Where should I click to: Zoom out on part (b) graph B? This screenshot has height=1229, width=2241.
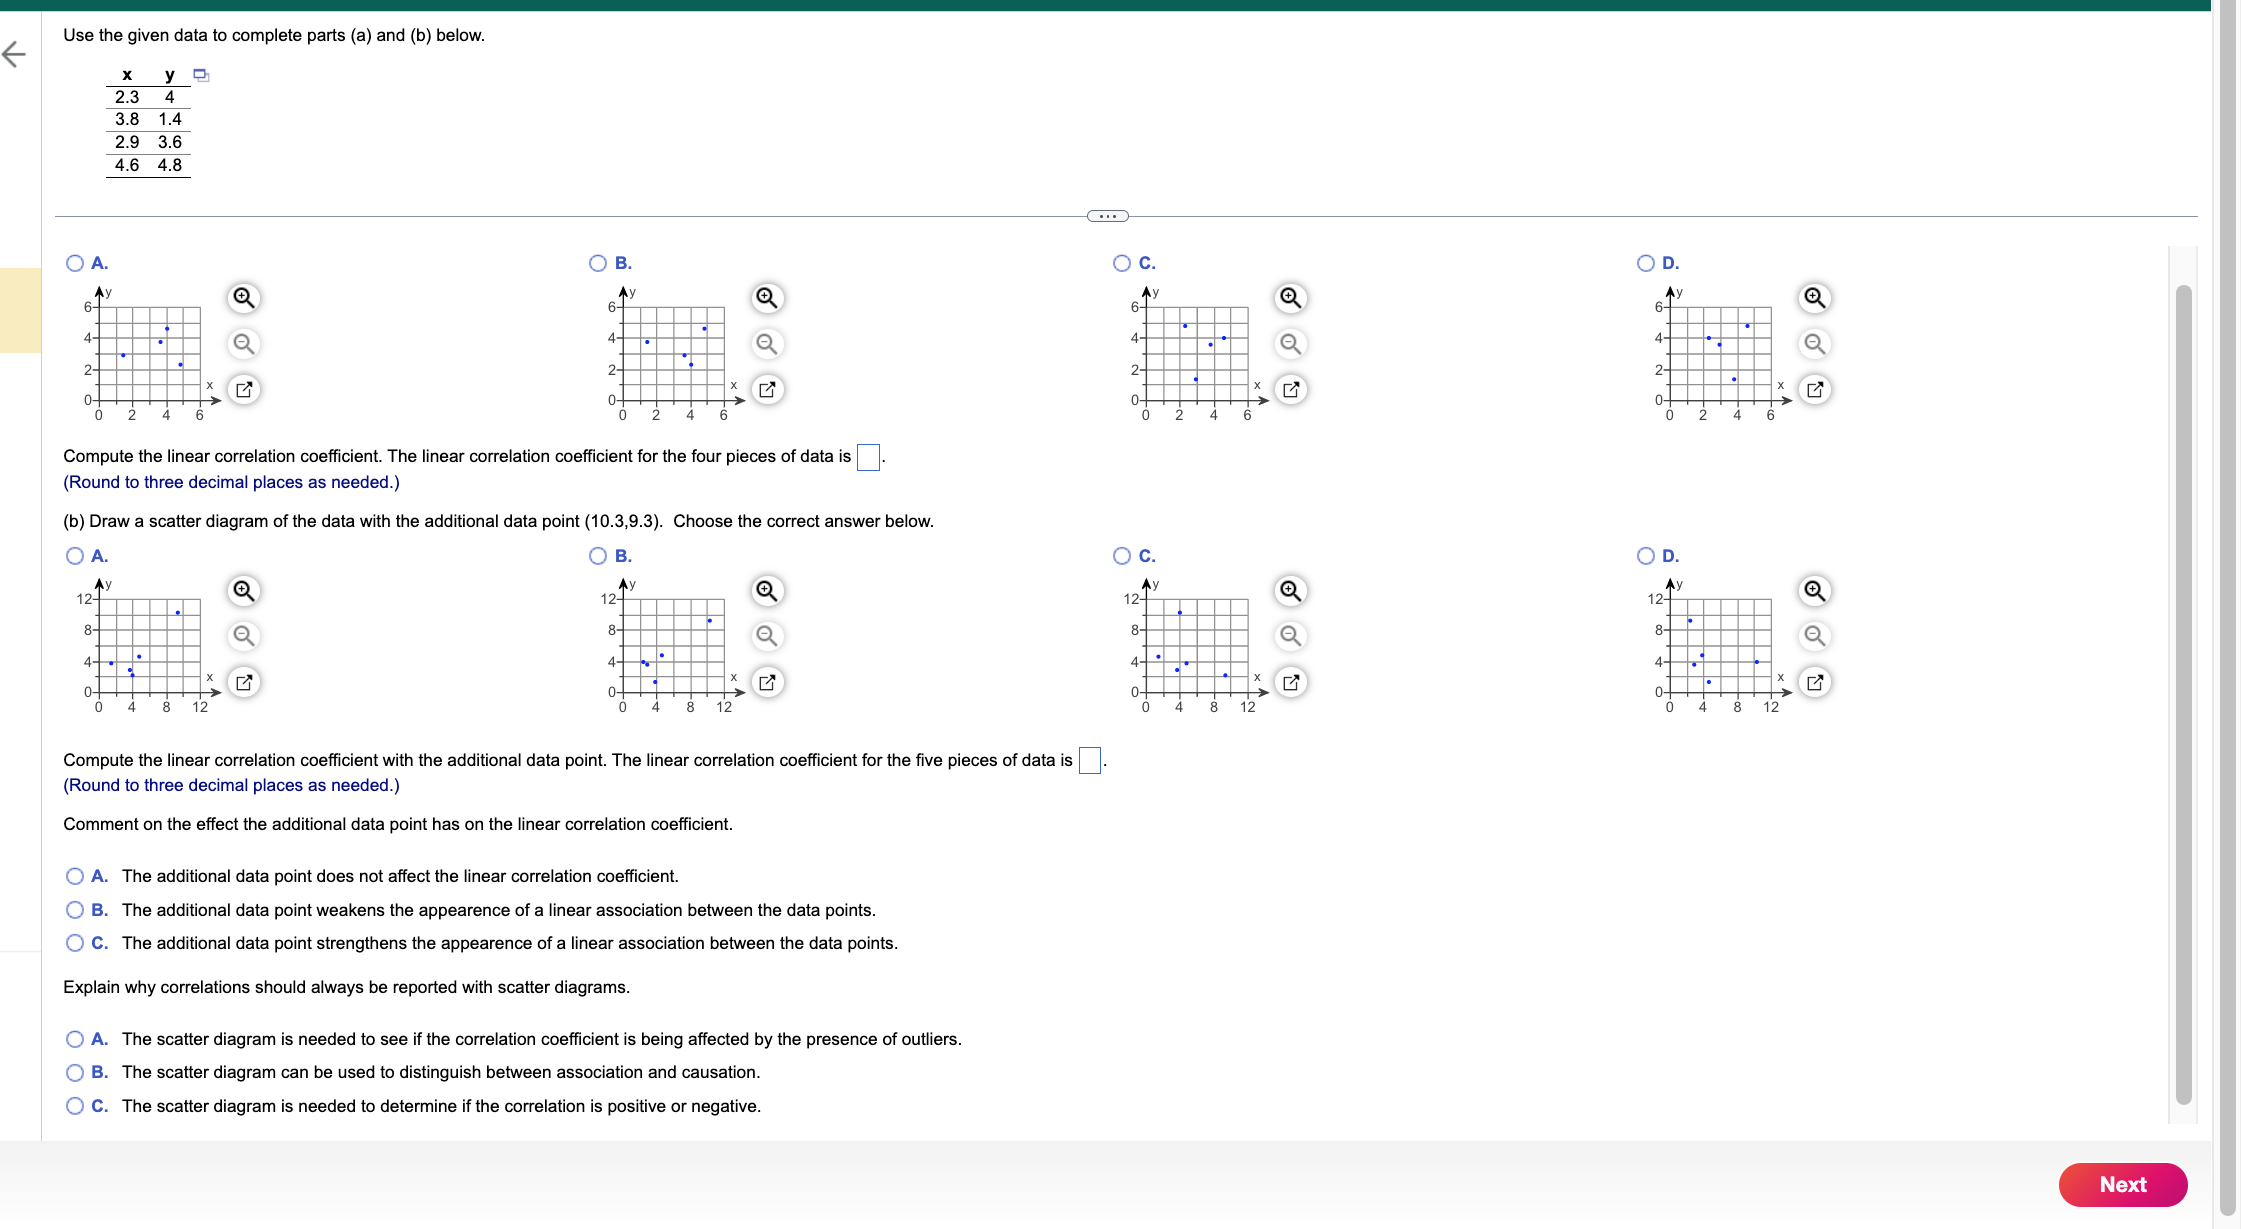pyautogui.click(x=767, y=636)
